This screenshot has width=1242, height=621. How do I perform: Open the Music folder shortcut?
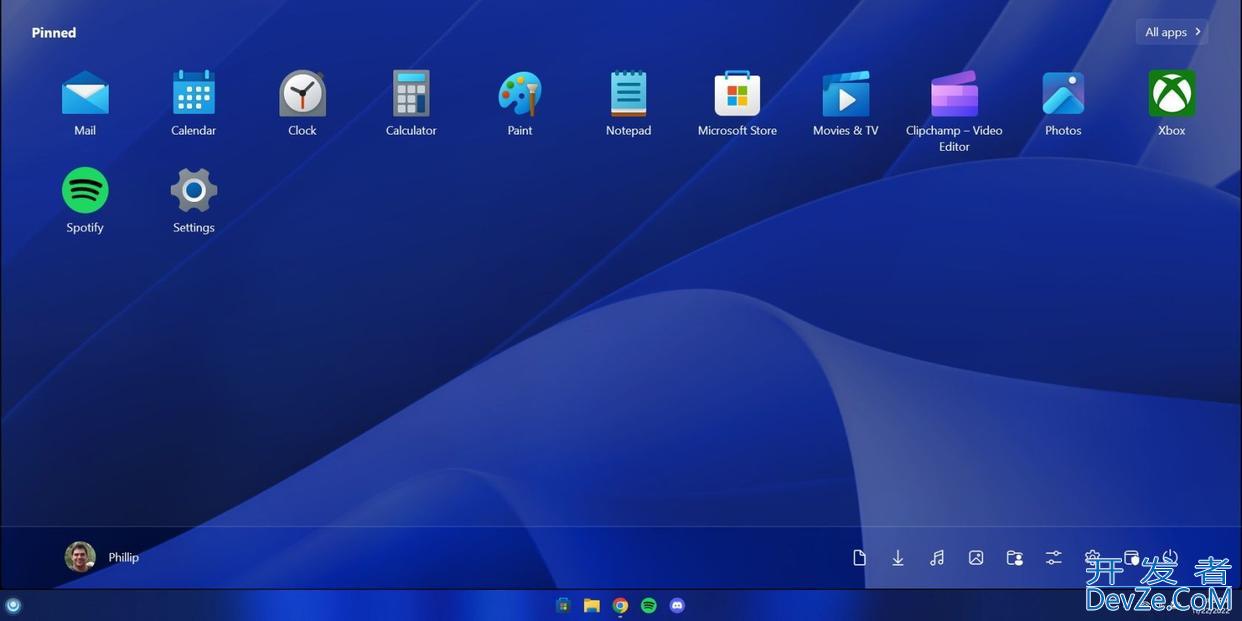(937, 558)
